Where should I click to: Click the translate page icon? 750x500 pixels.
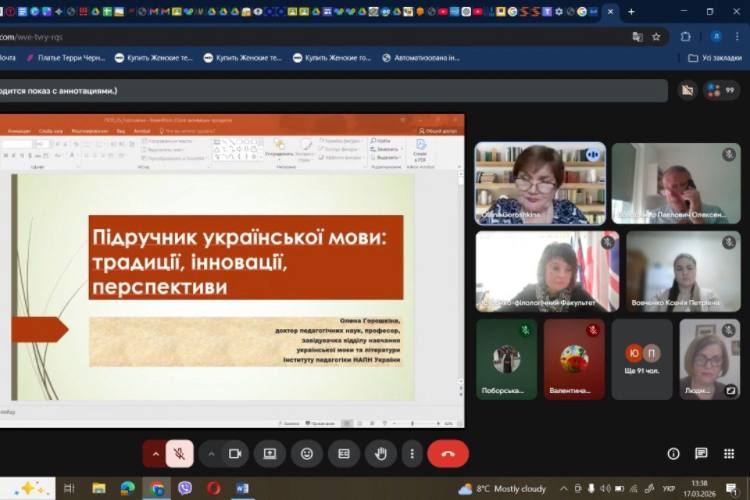point(637,36)
